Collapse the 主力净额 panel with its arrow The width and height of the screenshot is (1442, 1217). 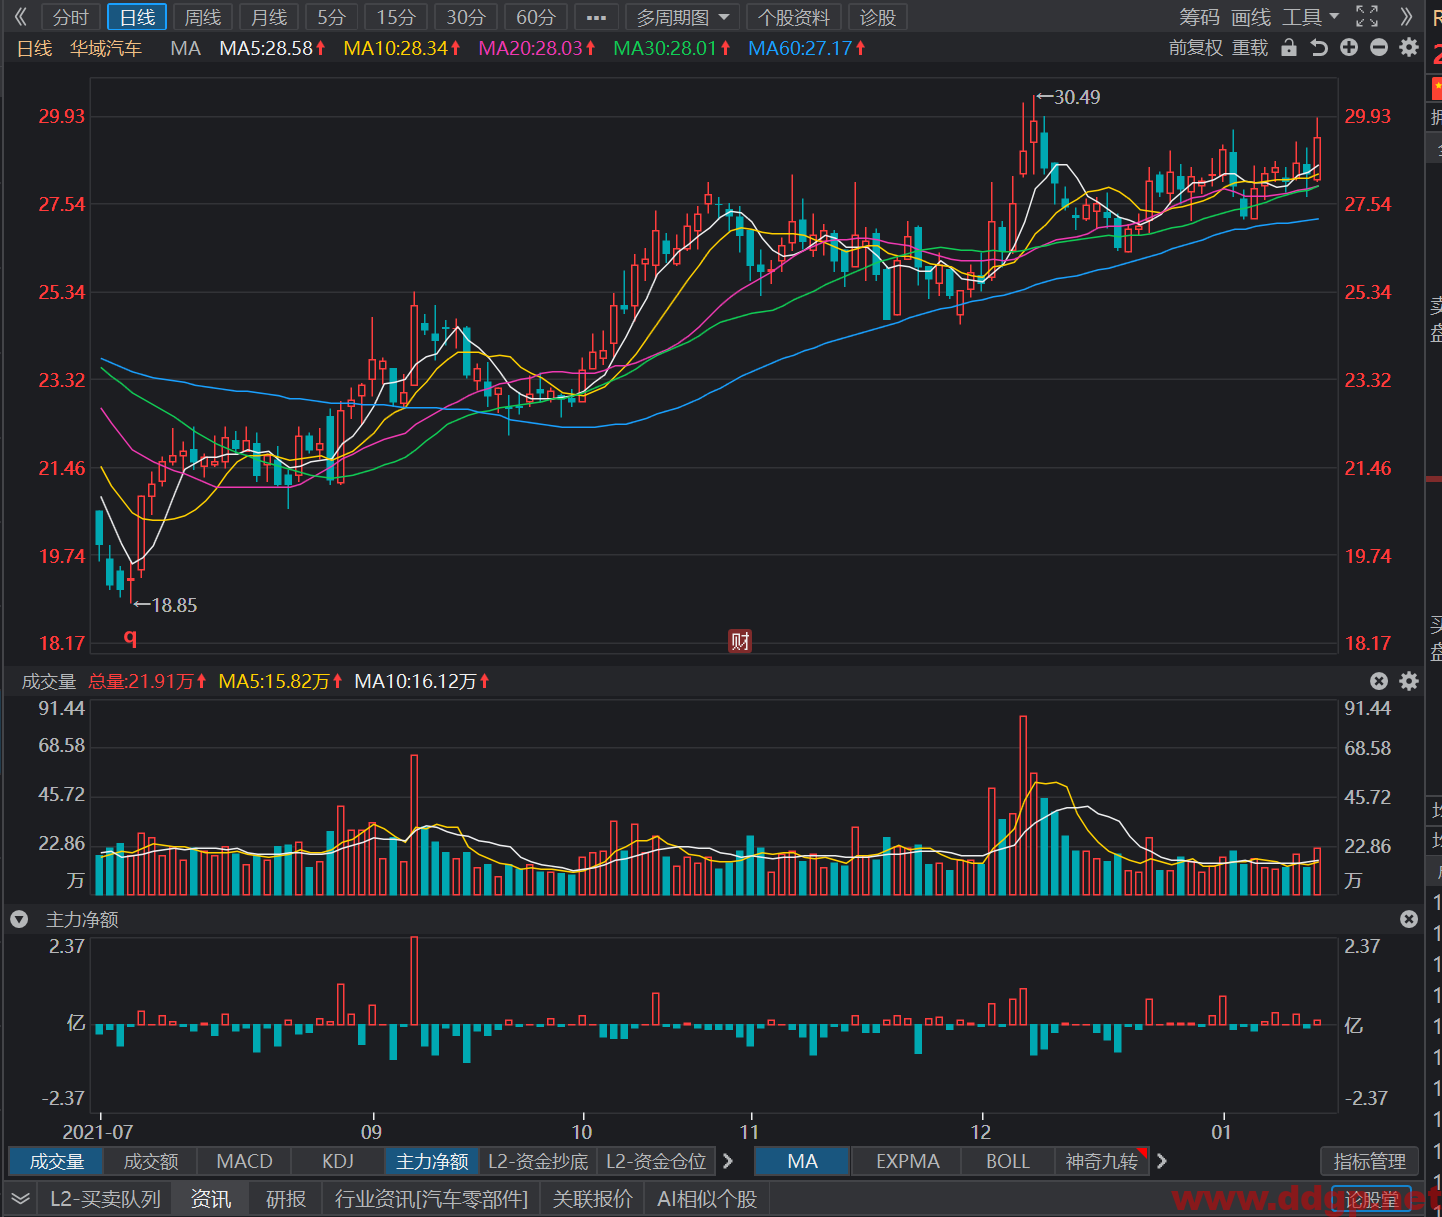[x=19, y=919]
